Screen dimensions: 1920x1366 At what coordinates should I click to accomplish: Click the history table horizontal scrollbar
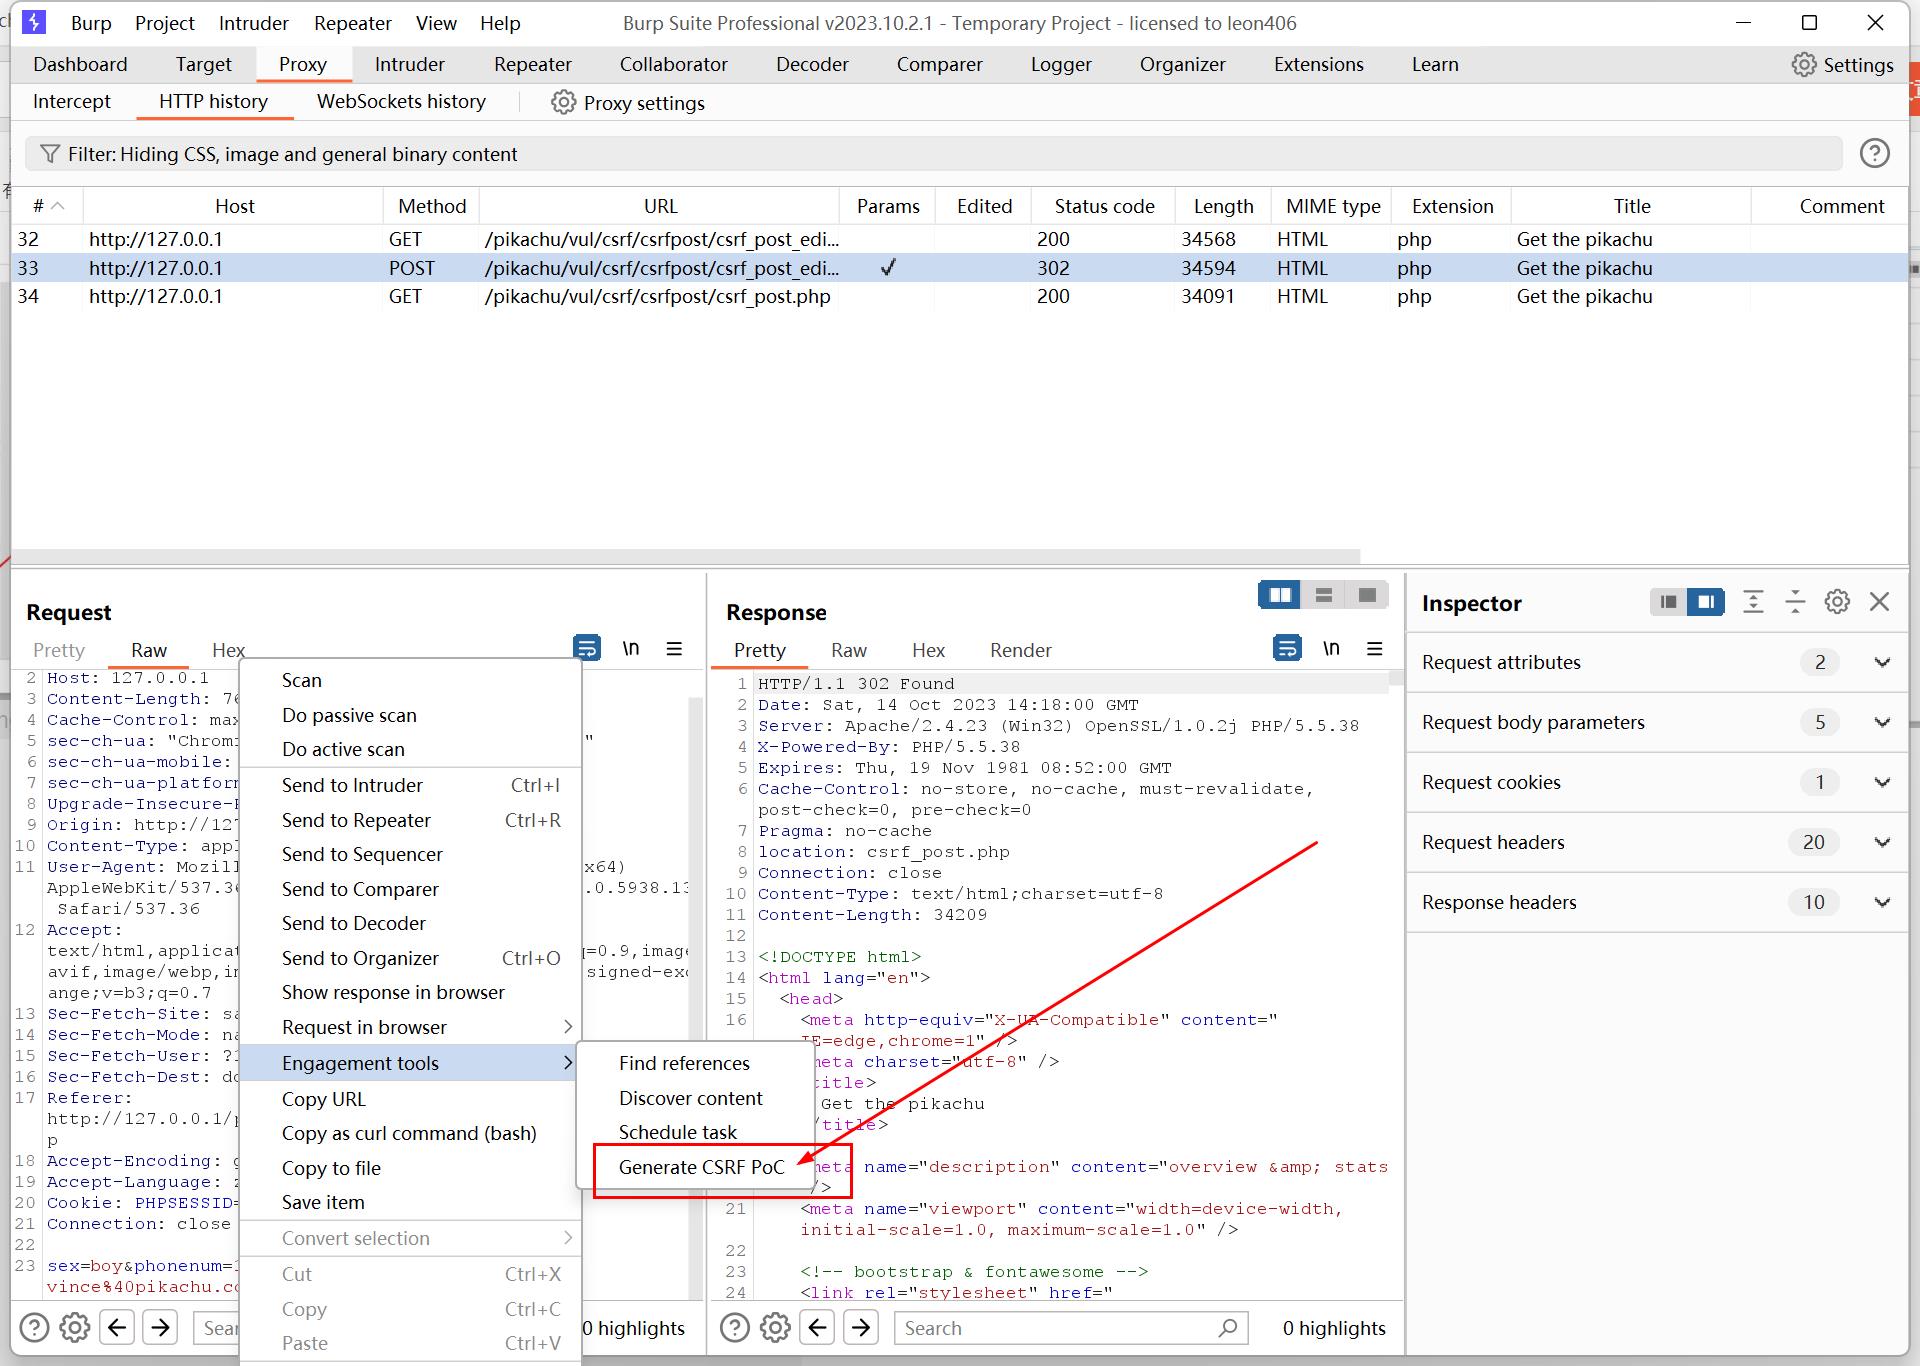pos(686,556)
